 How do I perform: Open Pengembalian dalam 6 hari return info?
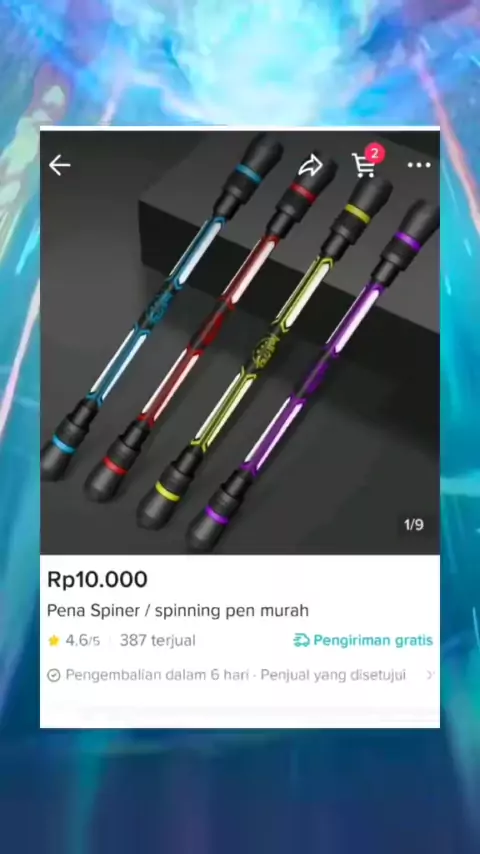[x=157, y=675]
